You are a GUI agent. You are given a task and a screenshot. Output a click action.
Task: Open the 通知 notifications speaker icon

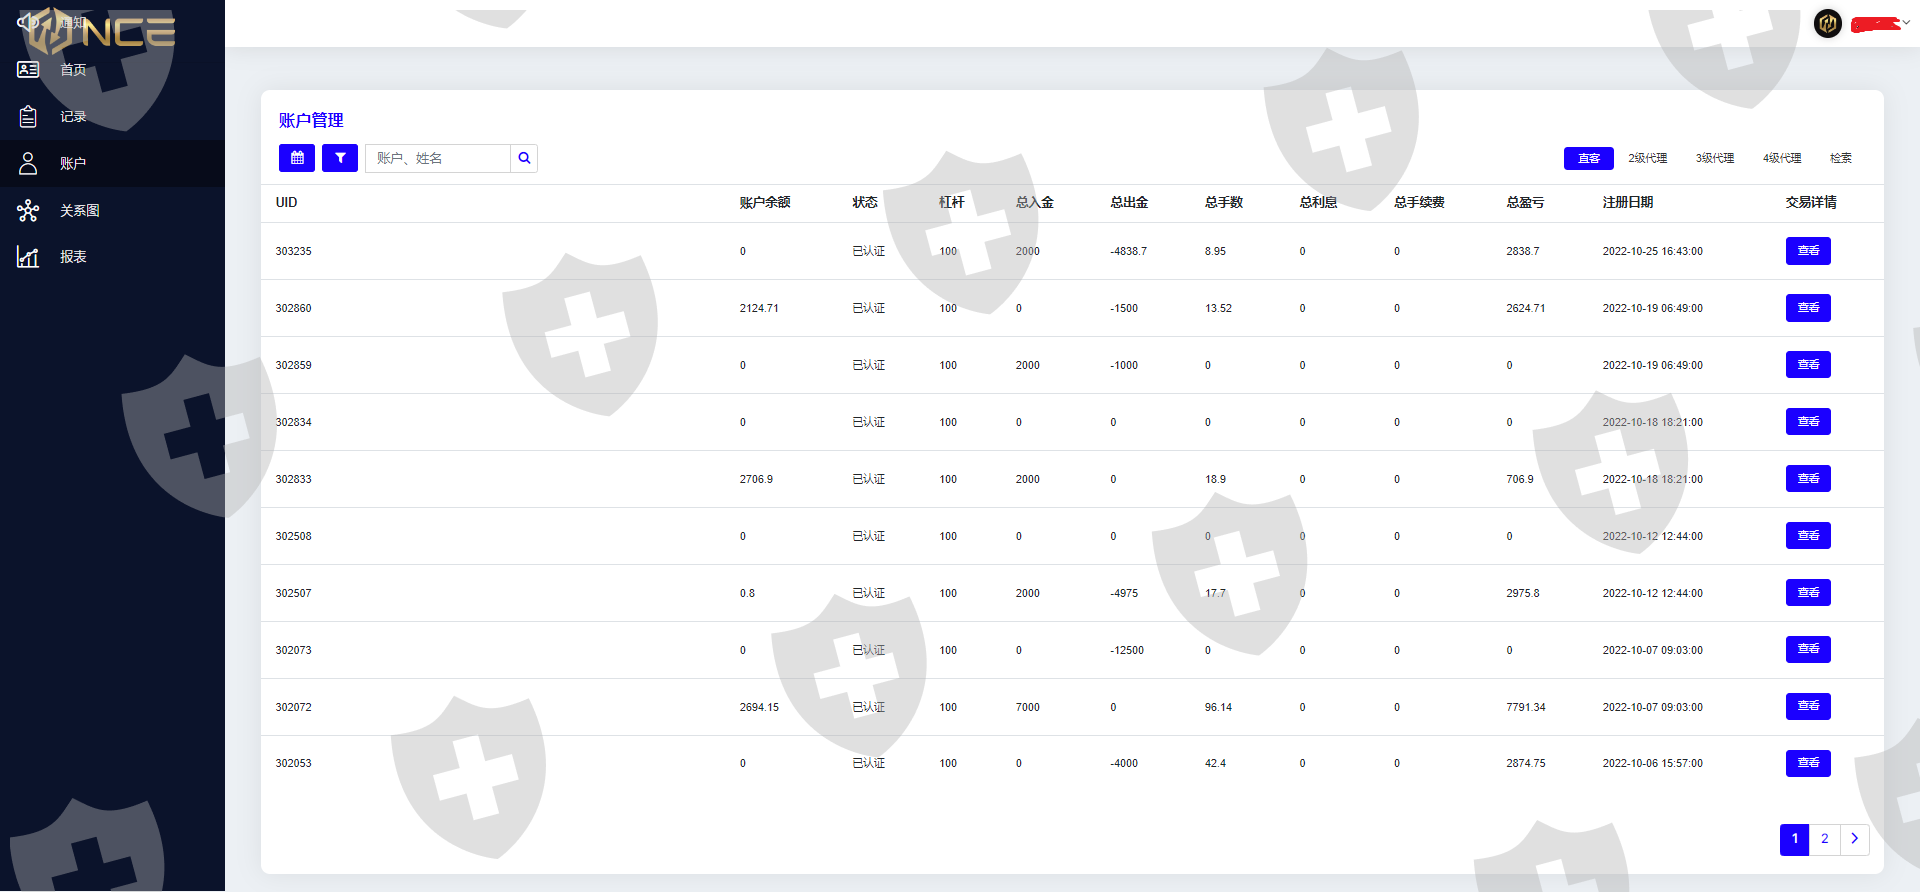pos(27,21)
